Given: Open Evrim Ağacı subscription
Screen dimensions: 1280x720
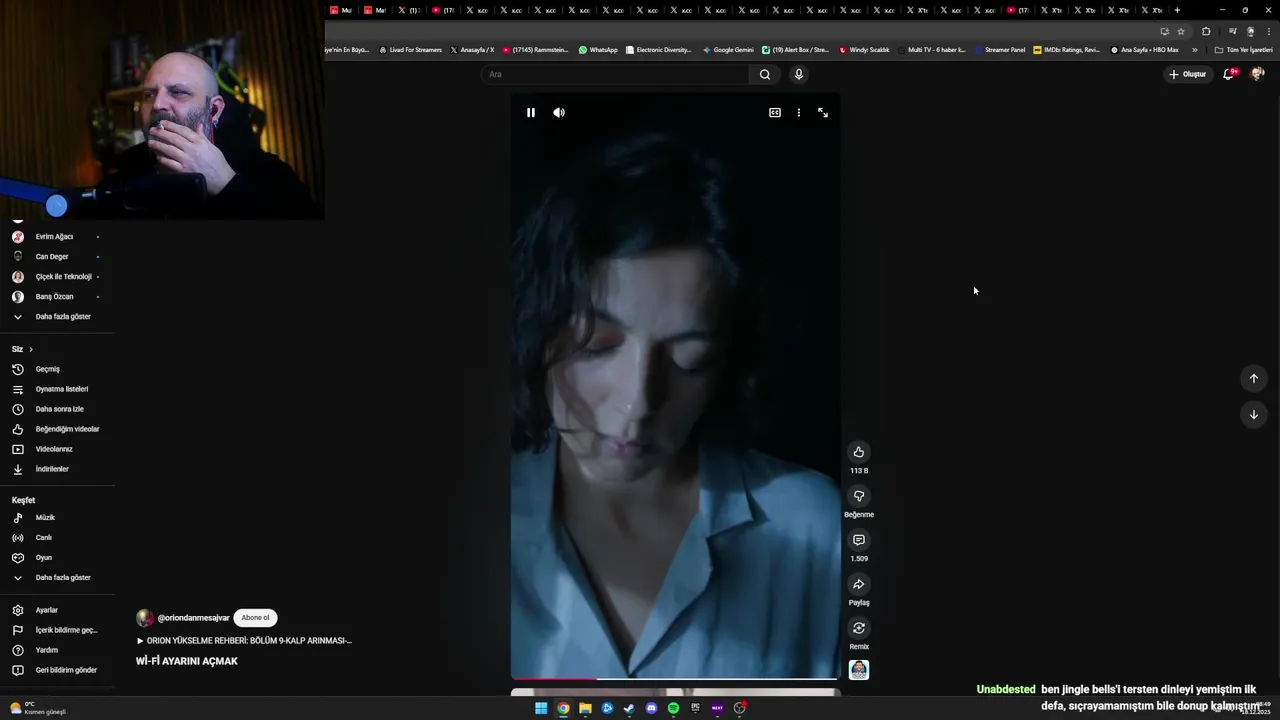Looking at the screenshot, I should tap(56, 237).
